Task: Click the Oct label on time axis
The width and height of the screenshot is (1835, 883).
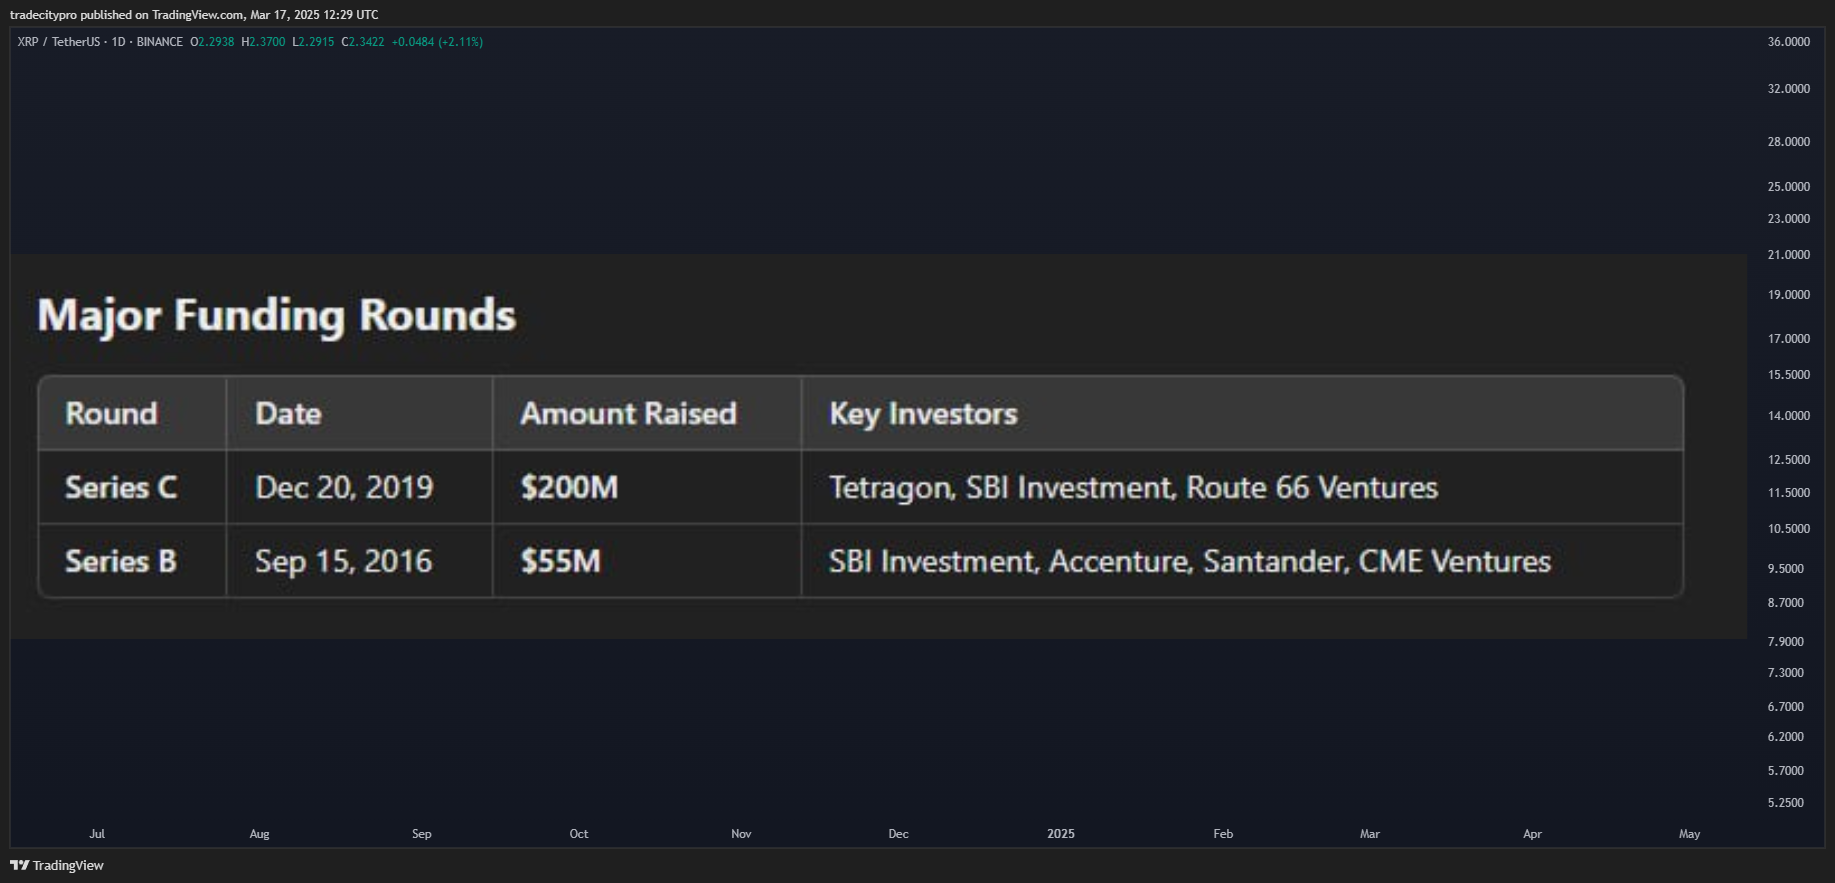Action: tap(579, 834)
